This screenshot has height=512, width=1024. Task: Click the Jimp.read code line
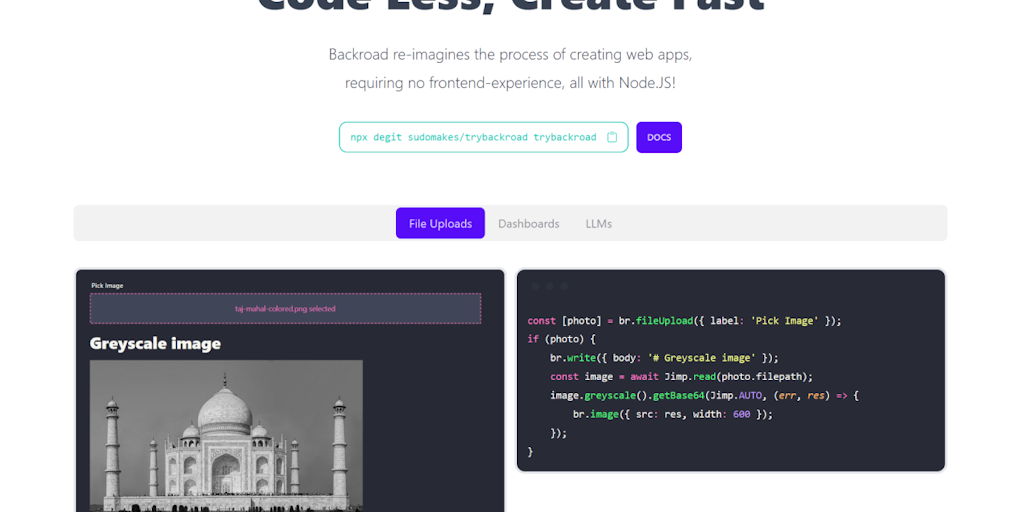681,376
